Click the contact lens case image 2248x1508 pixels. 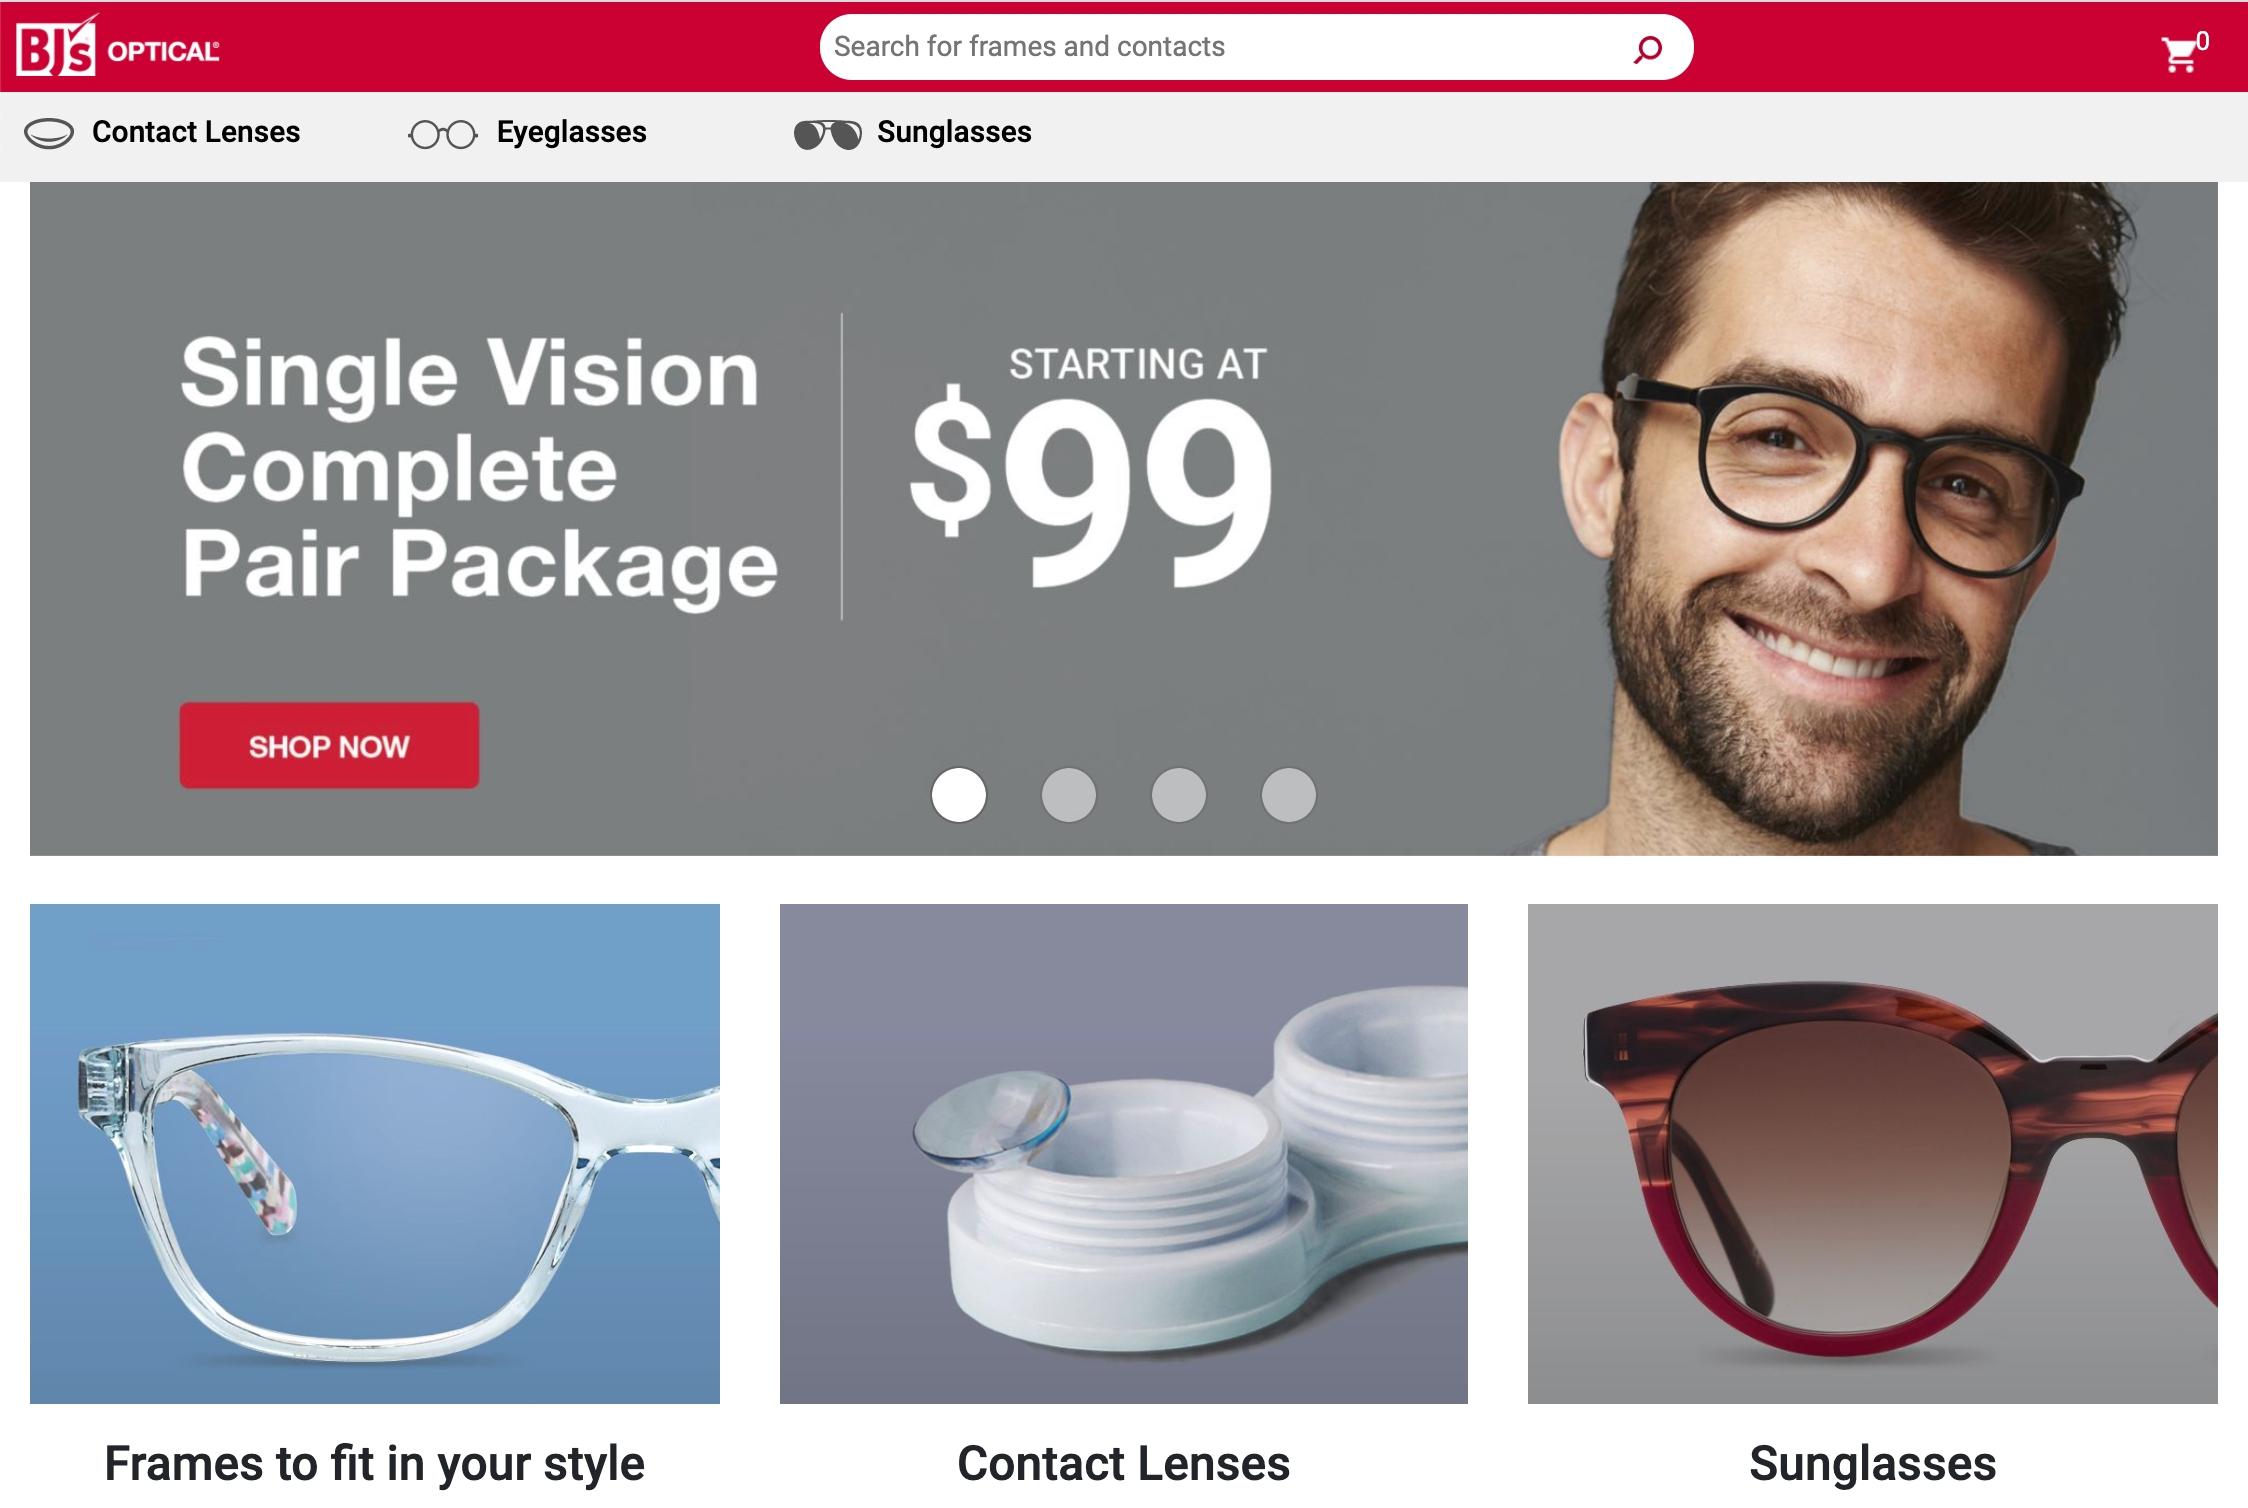click(1124, 1154)
